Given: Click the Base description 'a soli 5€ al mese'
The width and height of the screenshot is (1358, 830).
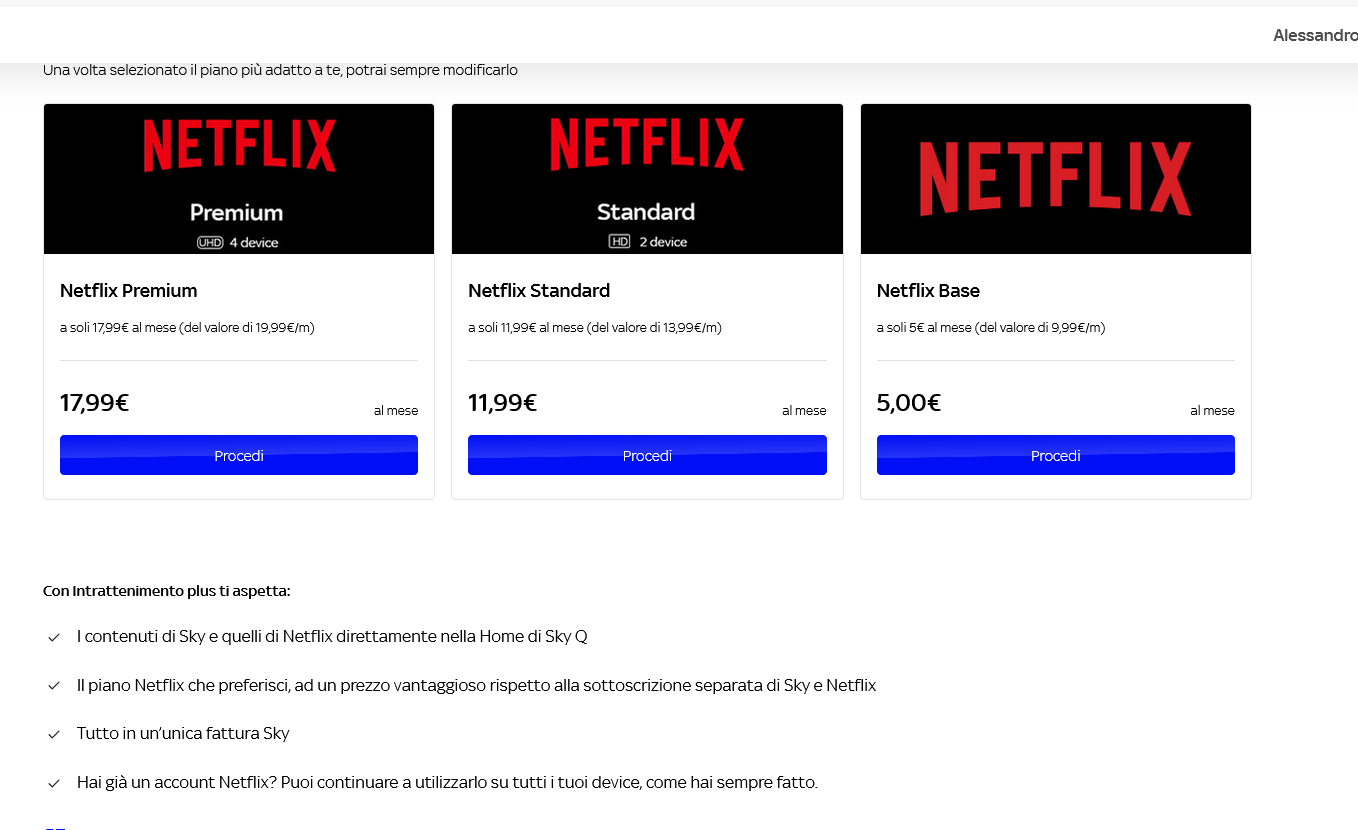Looking at the screenshot, I should click(991, 327).
